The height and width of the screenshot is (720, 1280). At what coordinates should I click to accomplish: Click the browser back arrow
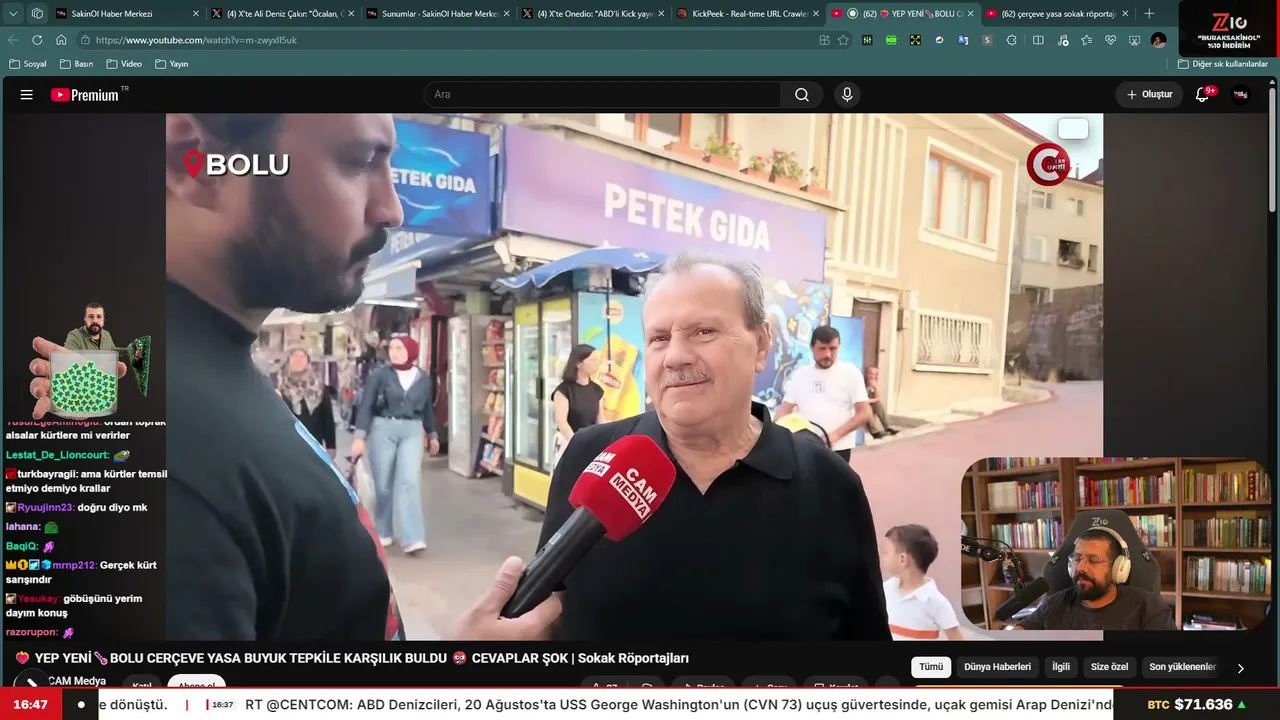[13, 40]
